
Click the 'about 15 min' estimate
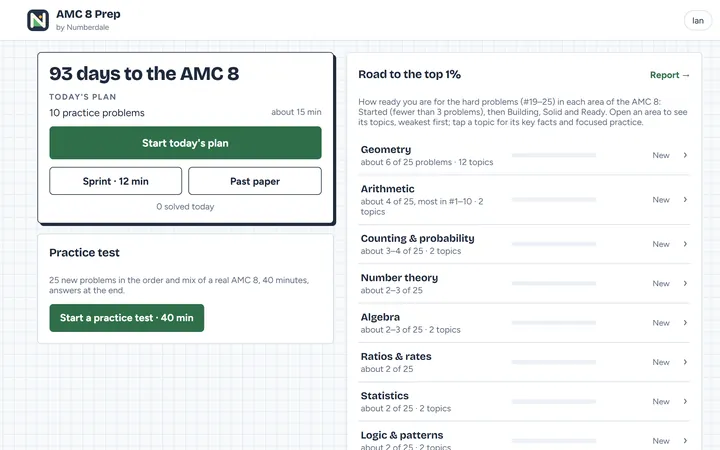296,112
